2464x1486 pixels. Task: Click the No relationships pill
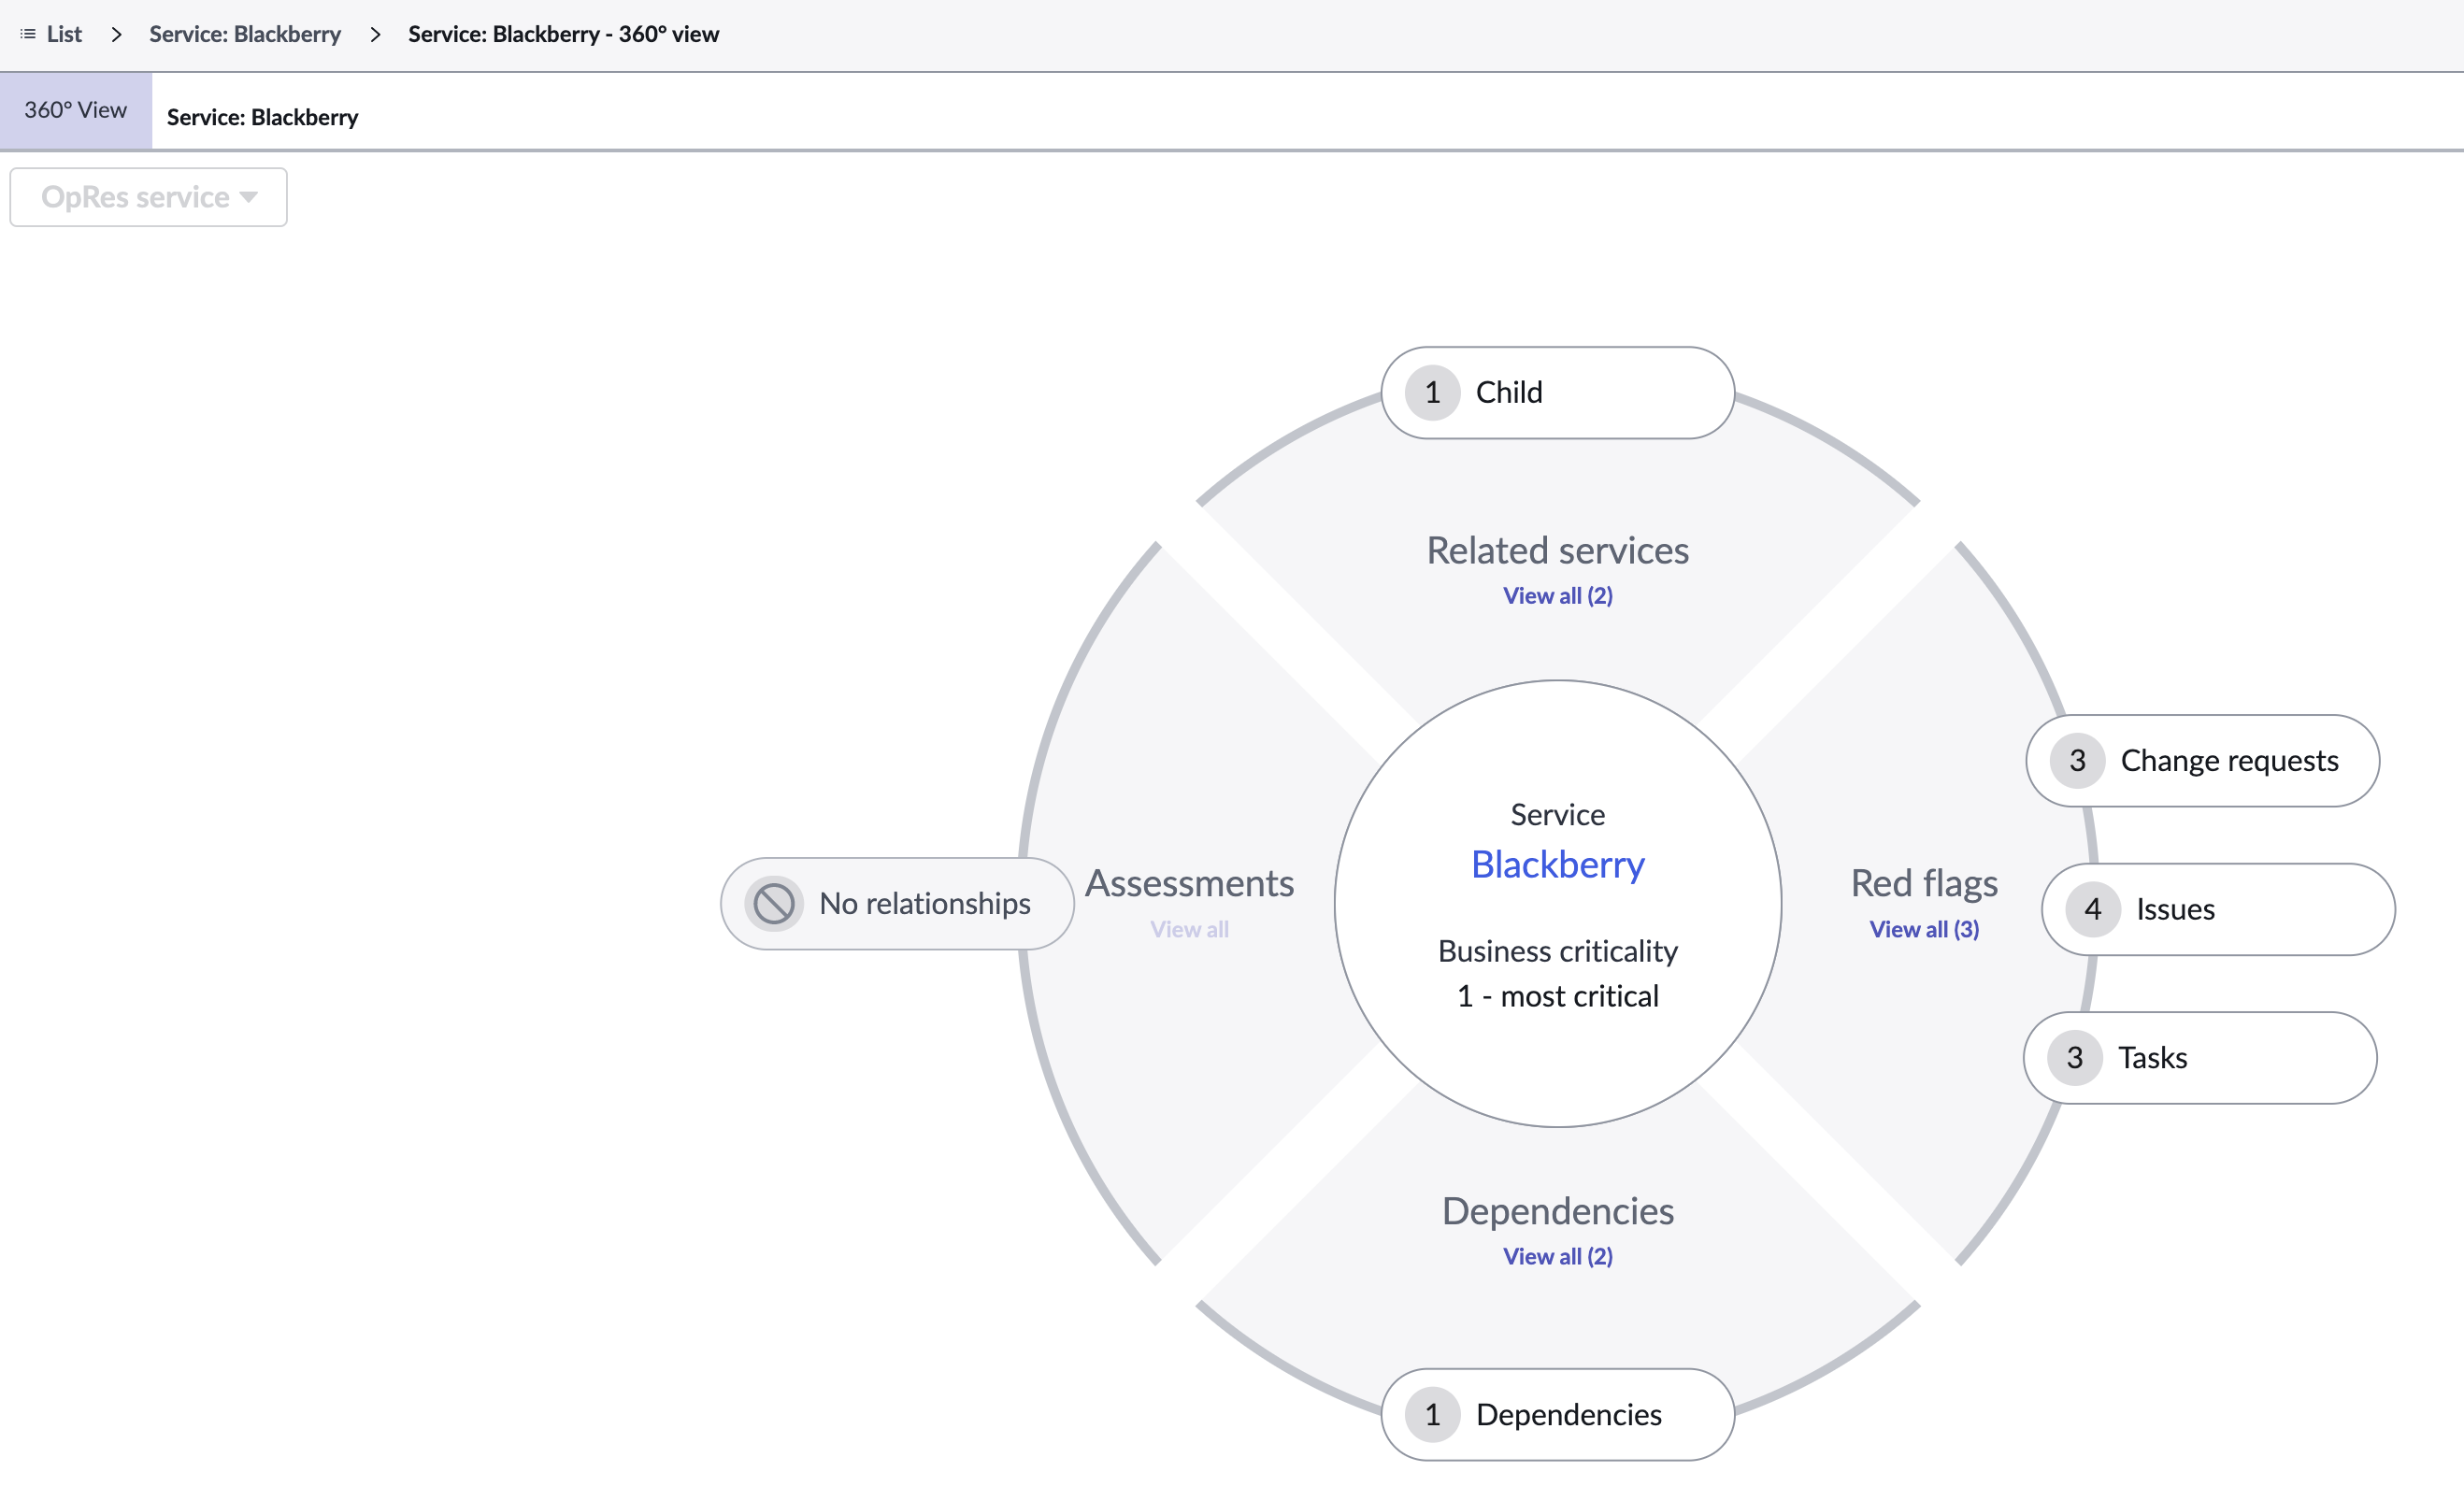pyautogui.click(x=897, y=904)
